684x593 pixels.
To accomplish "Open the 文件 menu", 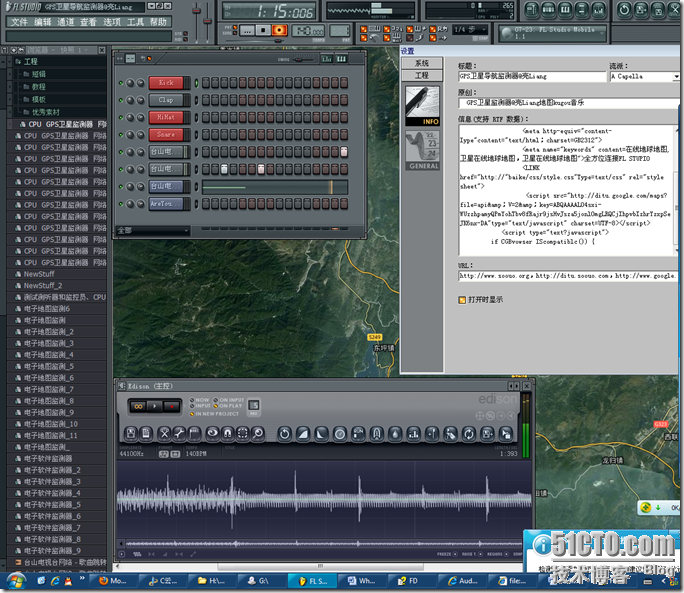I will coord(19,22).
